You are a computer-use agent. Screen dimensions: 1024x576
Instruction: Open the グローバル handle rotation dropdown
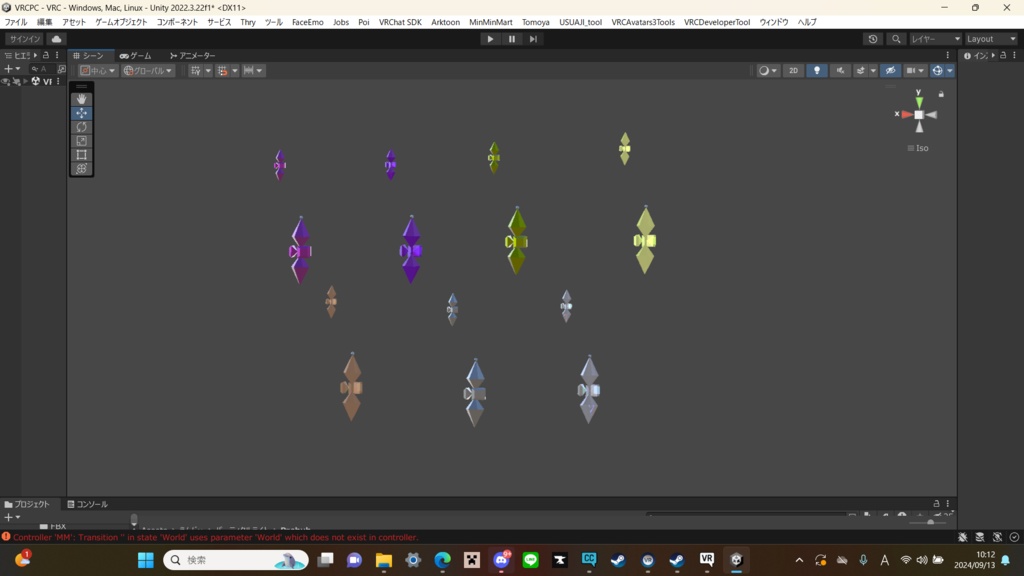click(148, 71)
